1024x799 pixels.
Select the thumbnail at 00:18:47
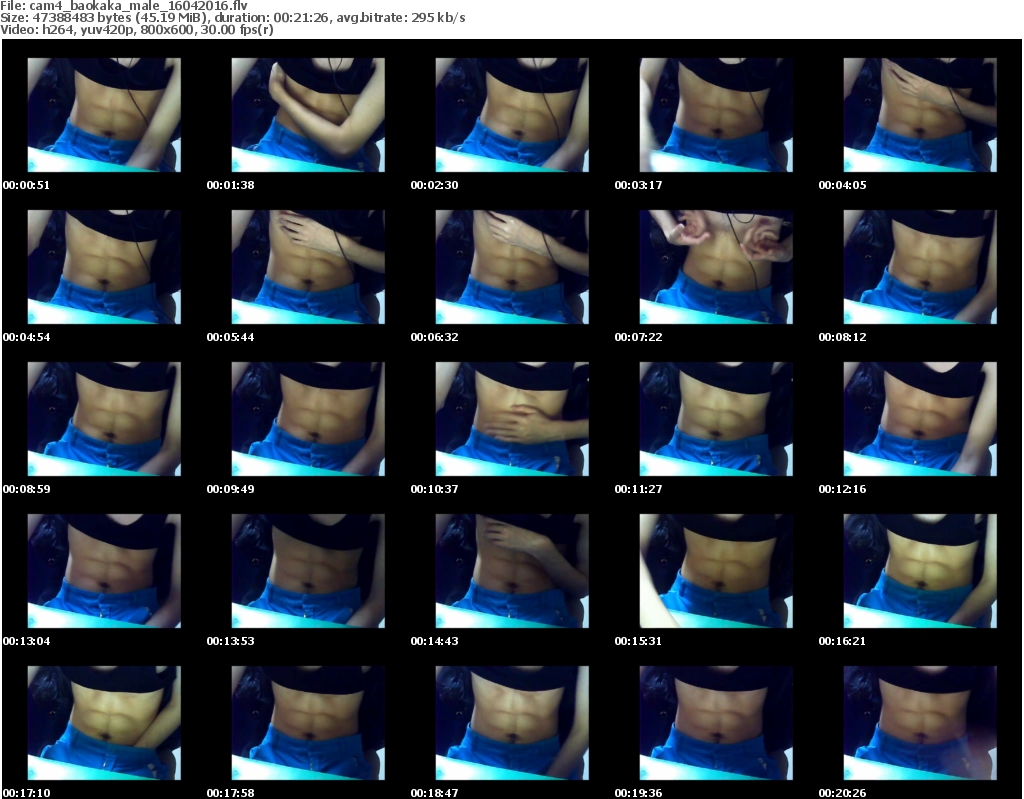pyautogui.click(x=512, y=723)
